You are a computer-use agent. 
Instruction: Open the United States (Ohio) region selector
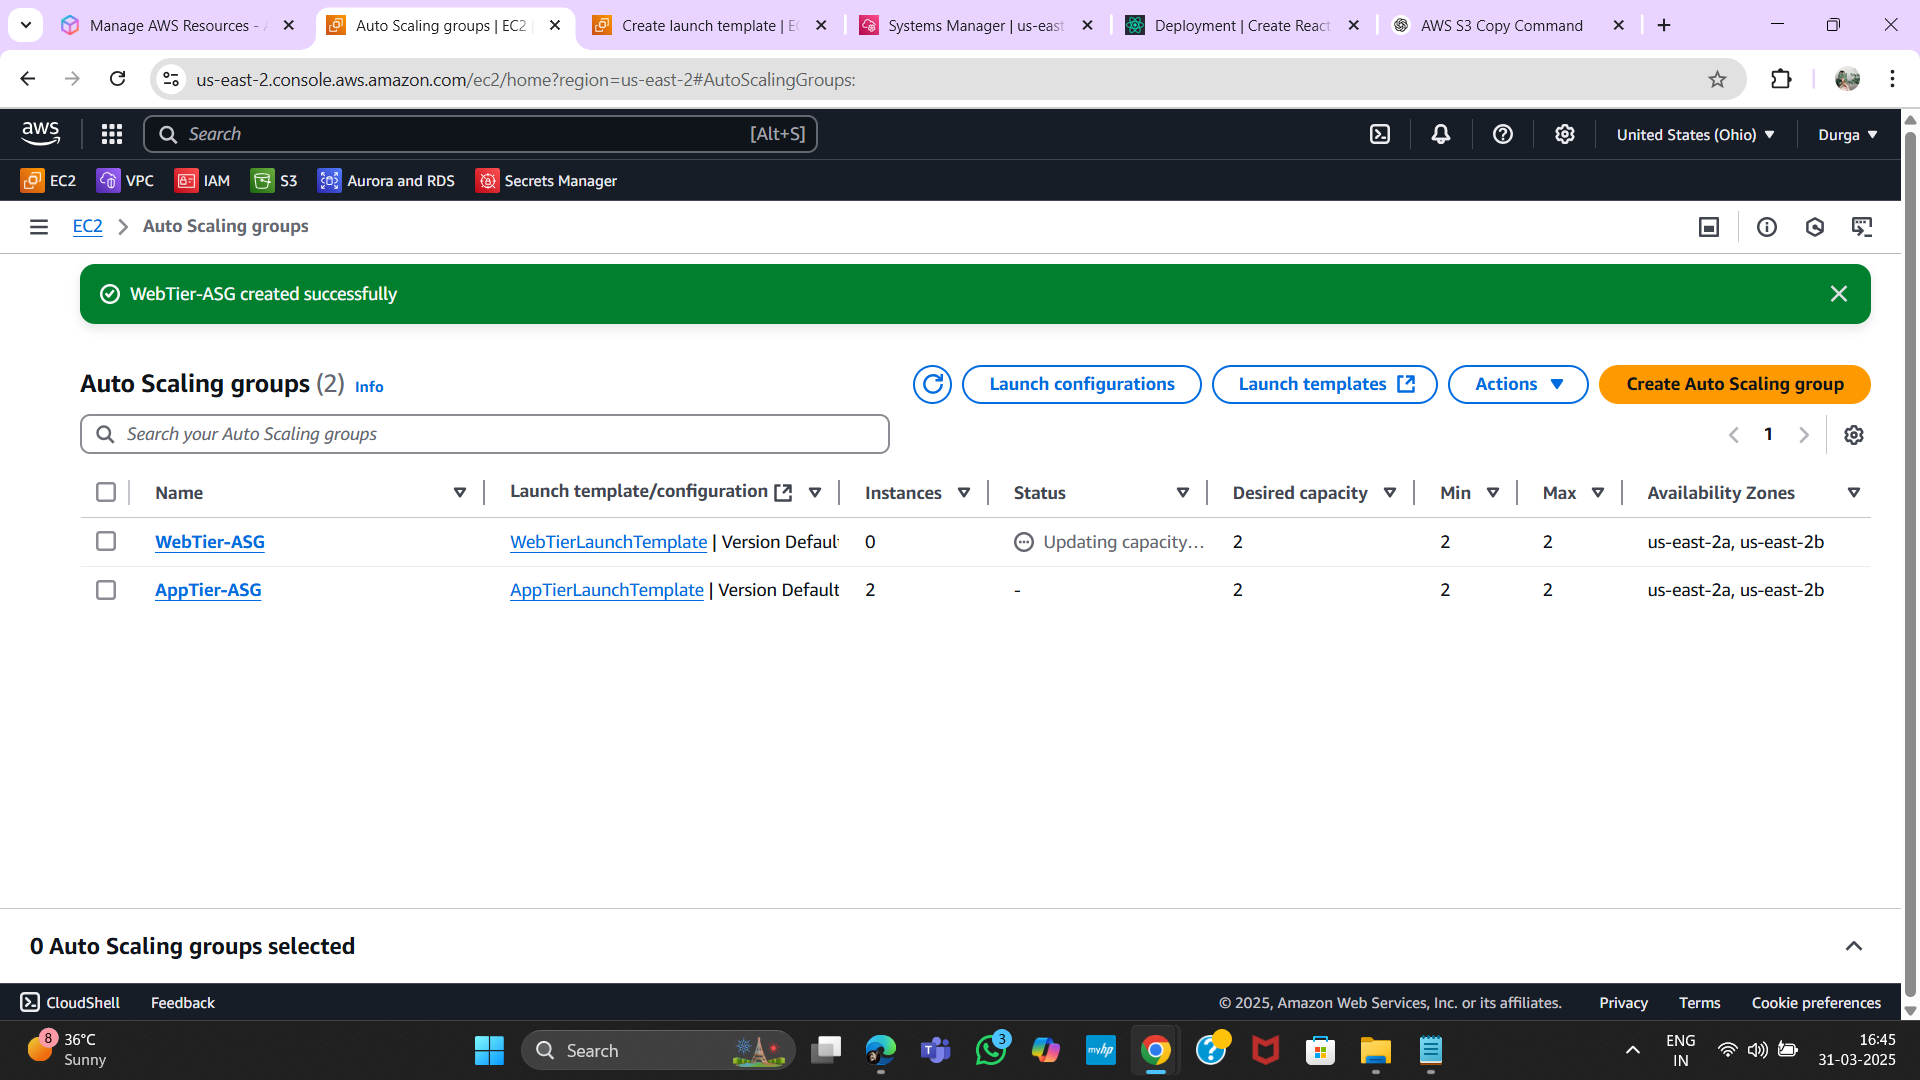1695,134
